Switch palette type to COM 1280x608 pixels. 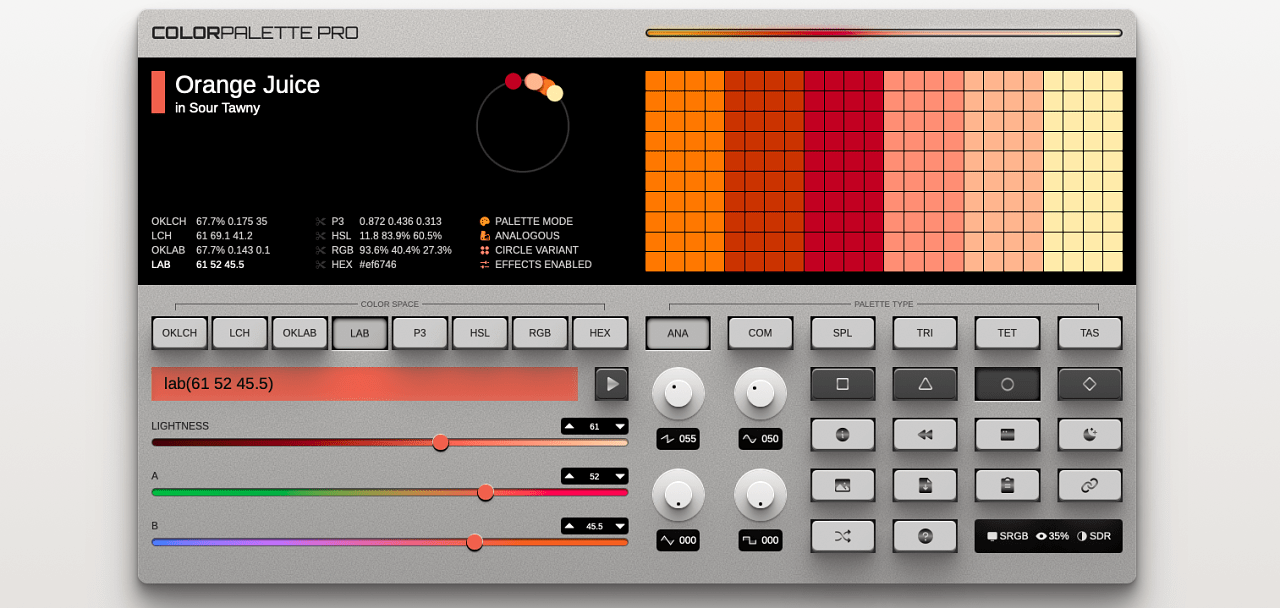click(760, 333)
